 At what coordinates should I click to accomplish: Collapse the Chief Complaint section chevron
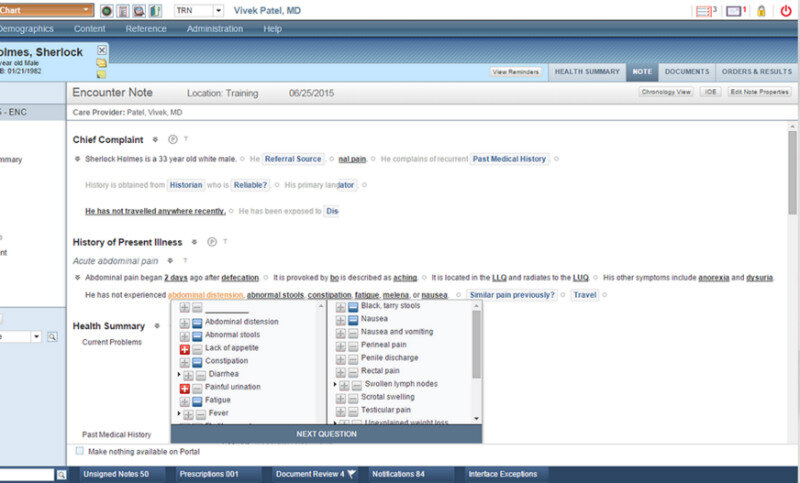[x=155, y=140]
